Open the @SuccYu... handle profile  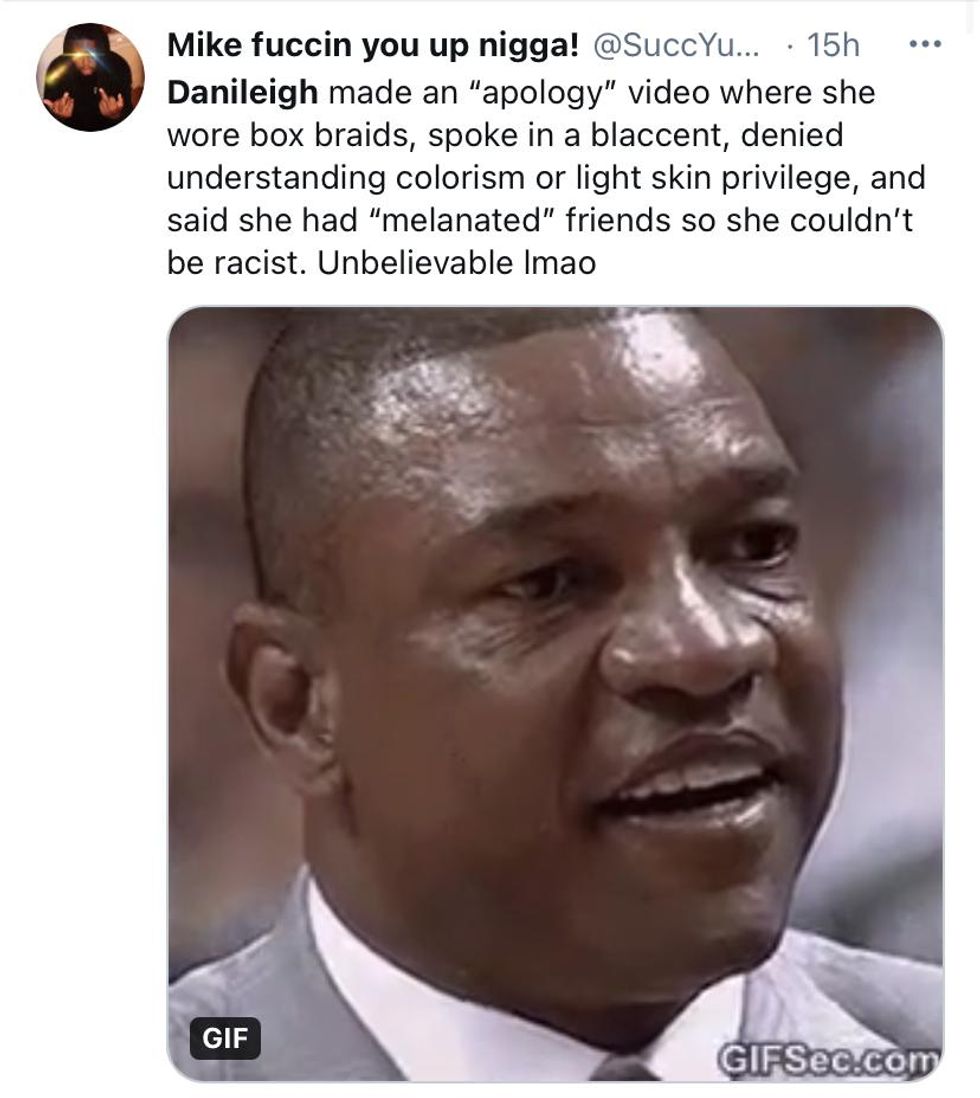coord(676,46)
